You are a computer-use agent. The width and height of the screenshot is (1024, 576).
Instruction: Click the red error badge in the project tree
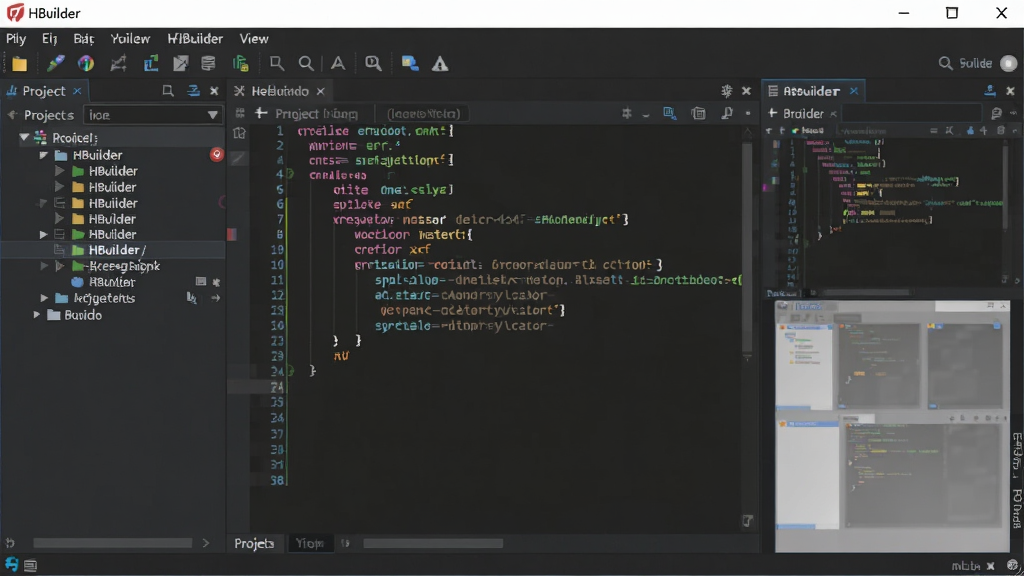[217, 154]
